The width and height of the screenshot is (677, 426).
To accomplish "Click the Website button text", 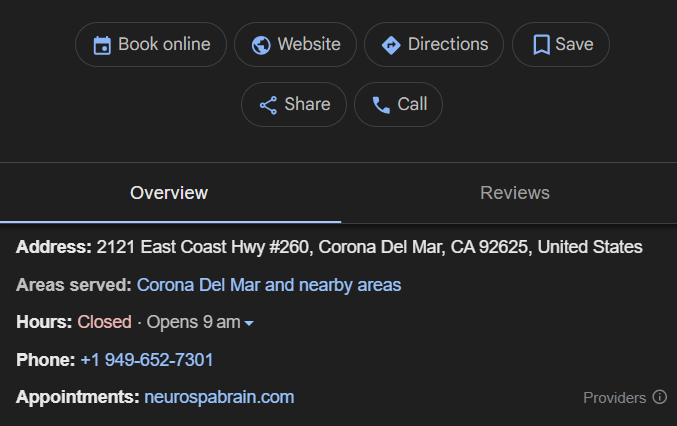I will pyautogui.click(x=309, y=44).
